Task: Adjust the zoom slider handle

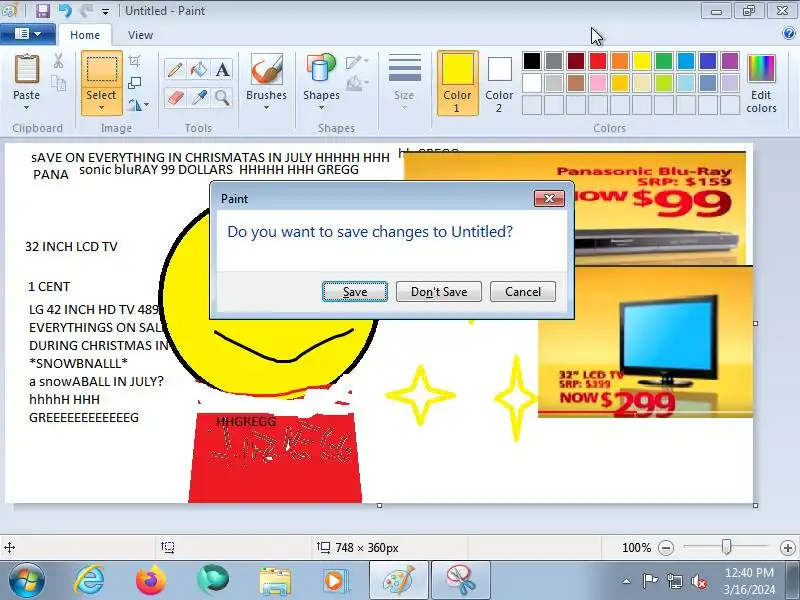Action: pos(727,547)
